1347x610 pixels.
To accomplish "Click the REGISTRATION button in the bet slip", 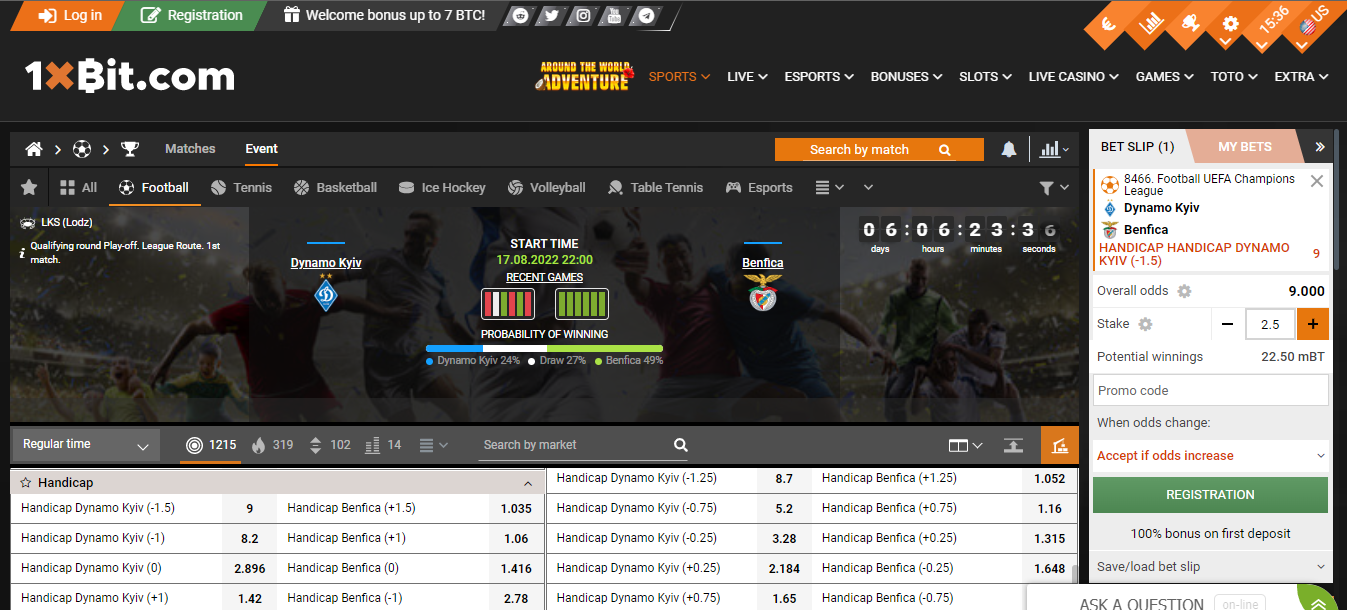I will click(x=1209, y=494).
